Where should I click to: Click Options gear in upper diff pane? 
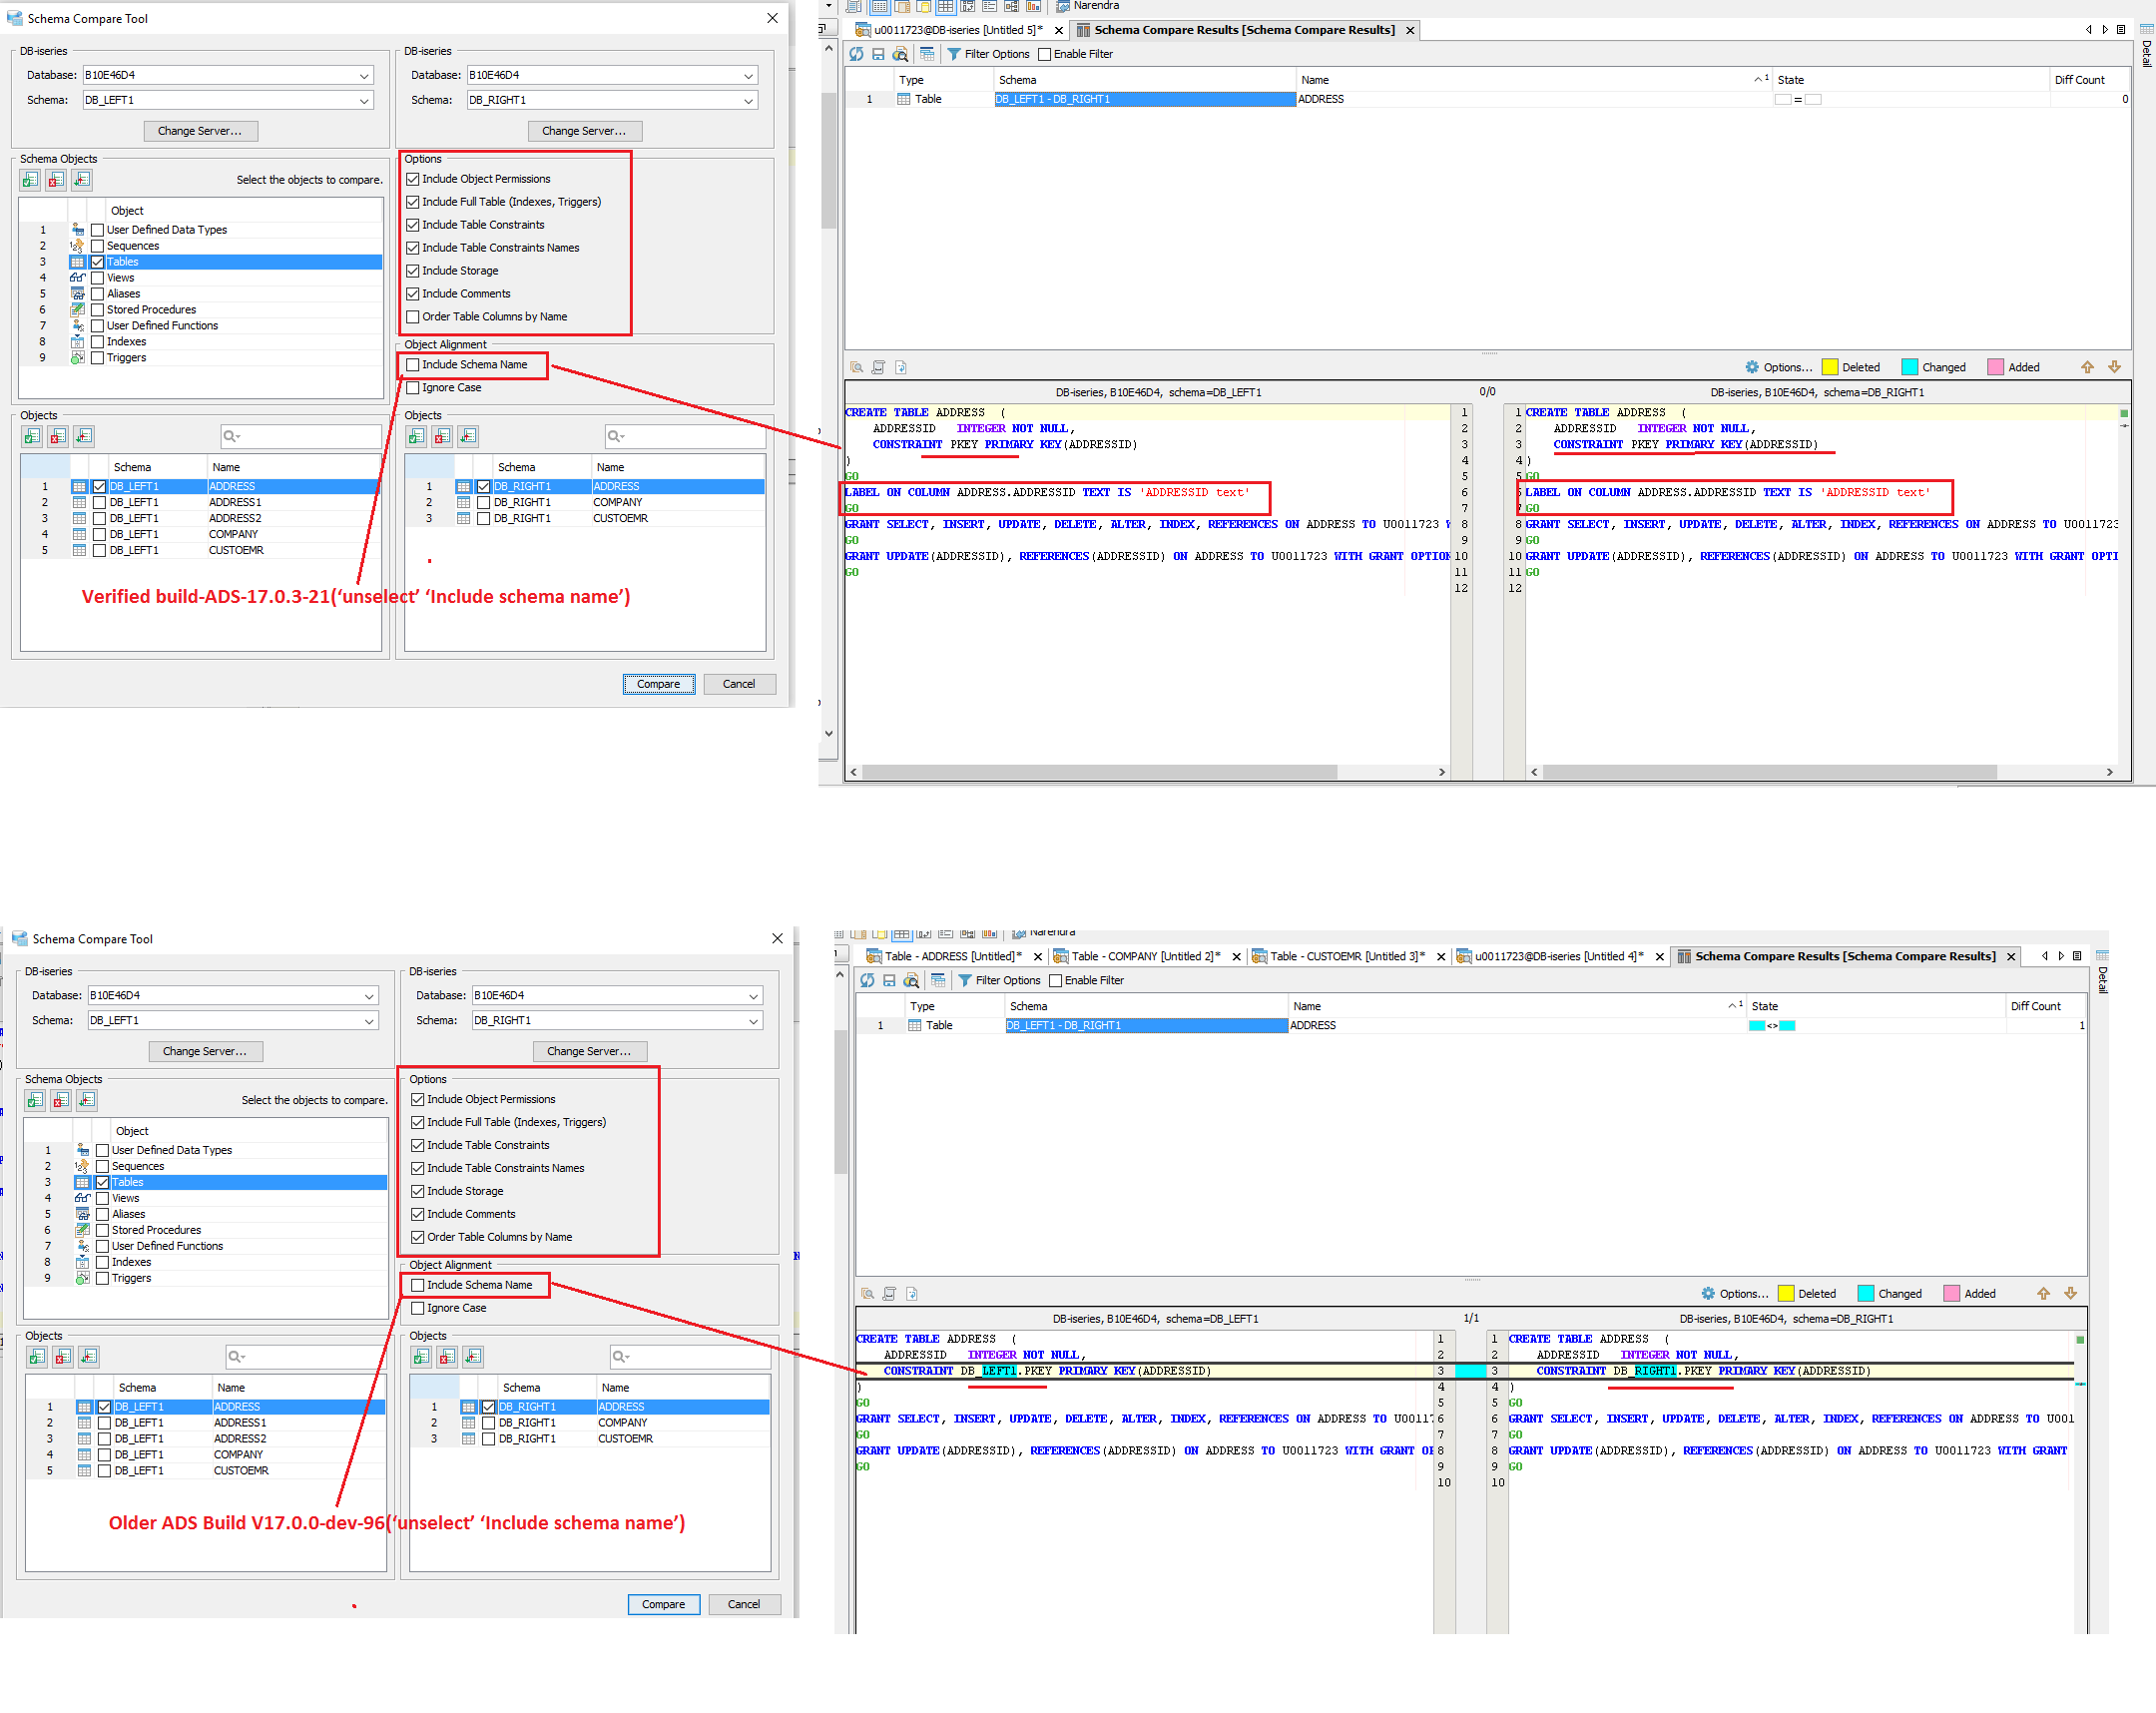point(1752,367)
